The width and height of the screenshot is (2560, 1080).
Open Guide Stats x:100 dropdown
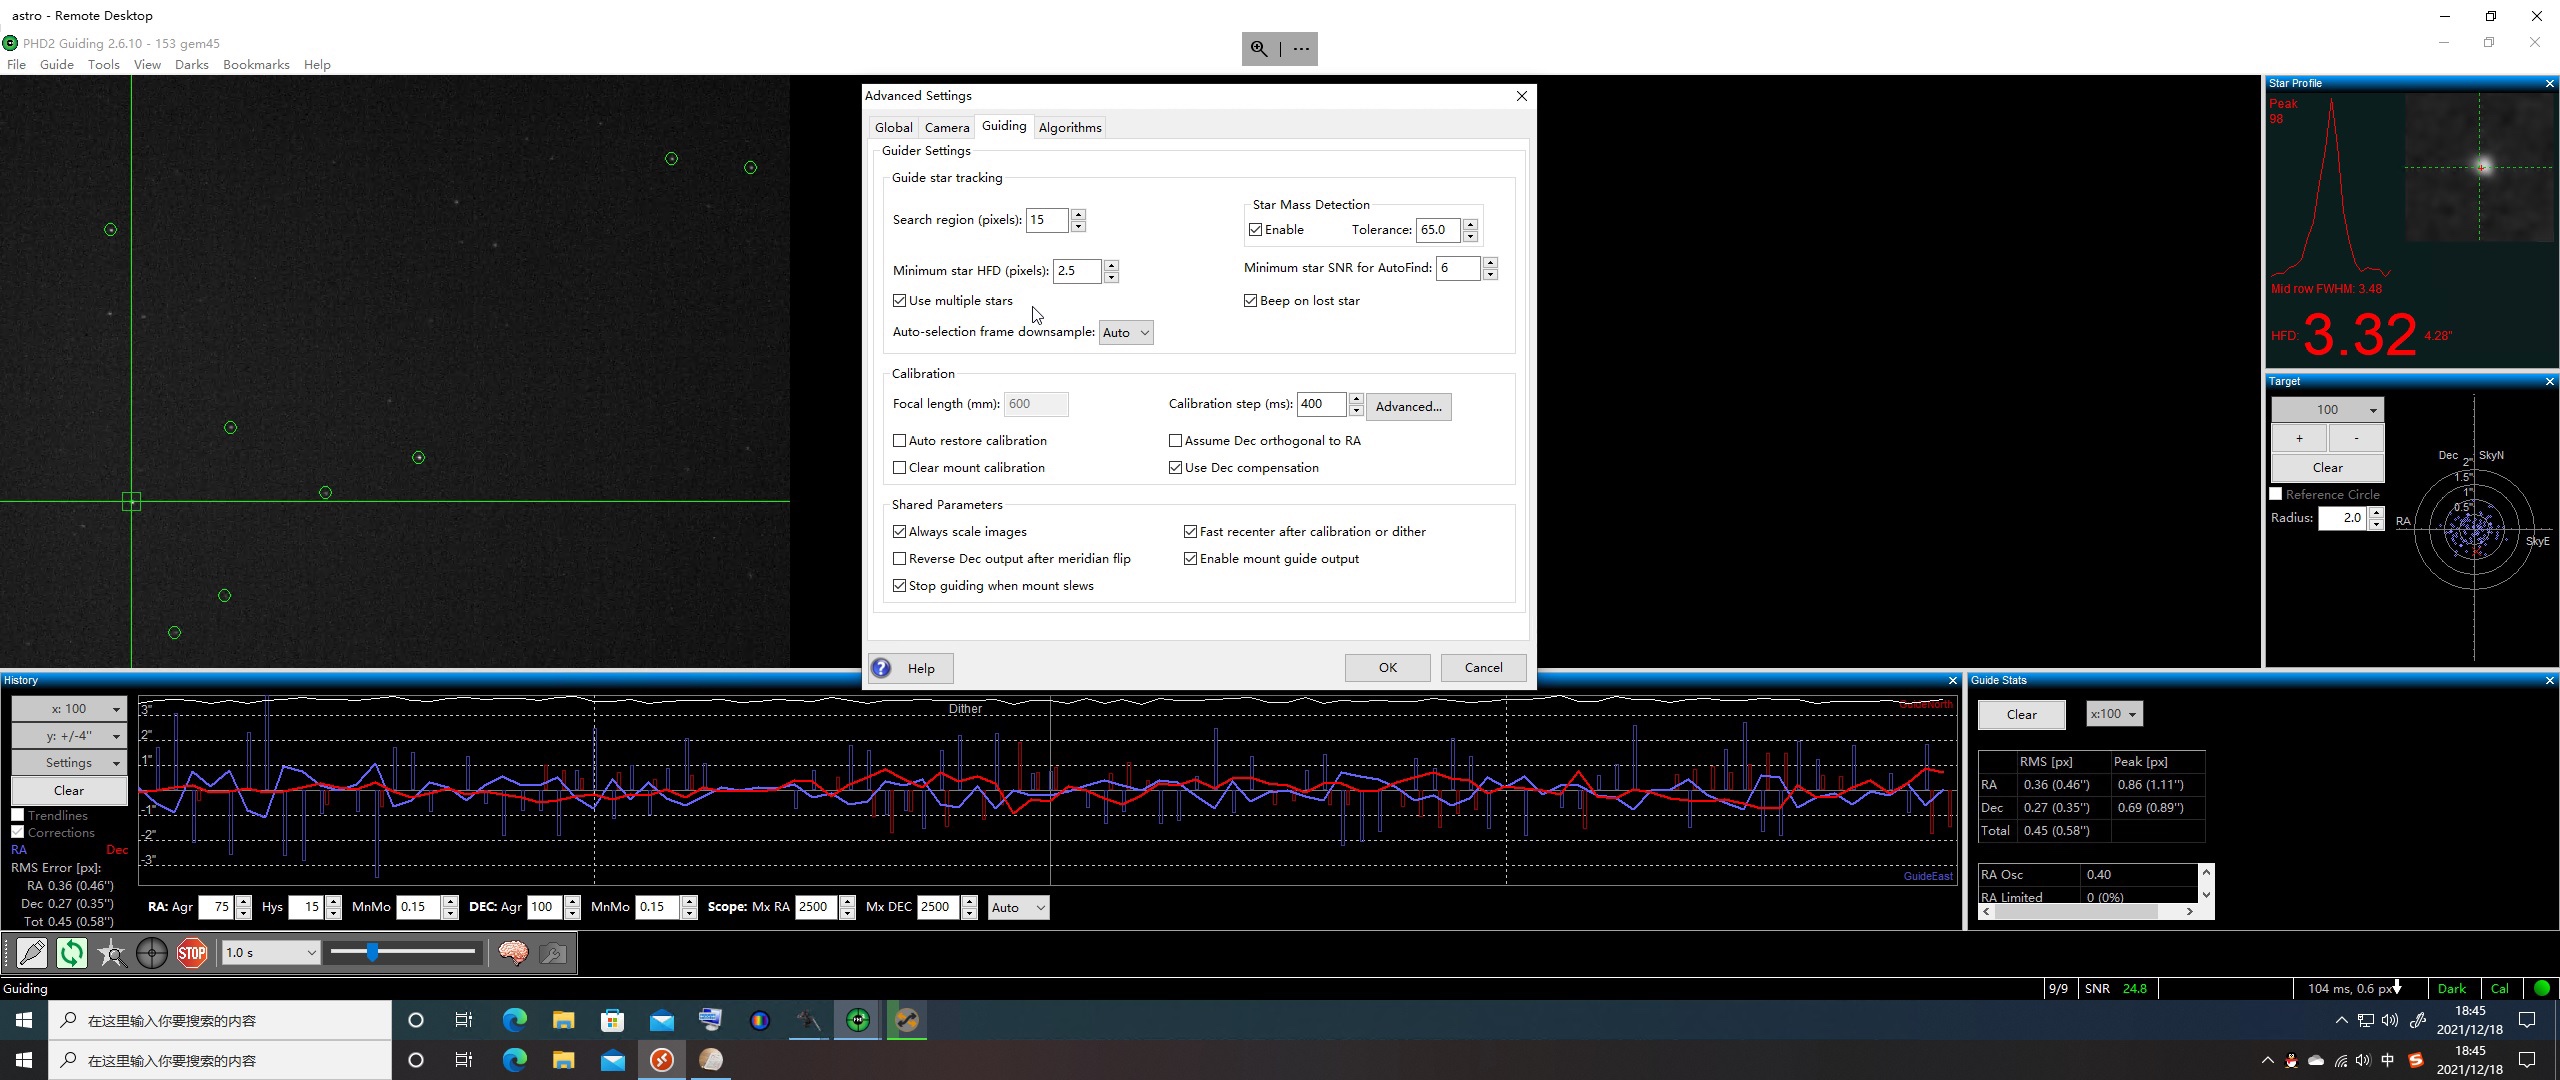pos(2114,714)
